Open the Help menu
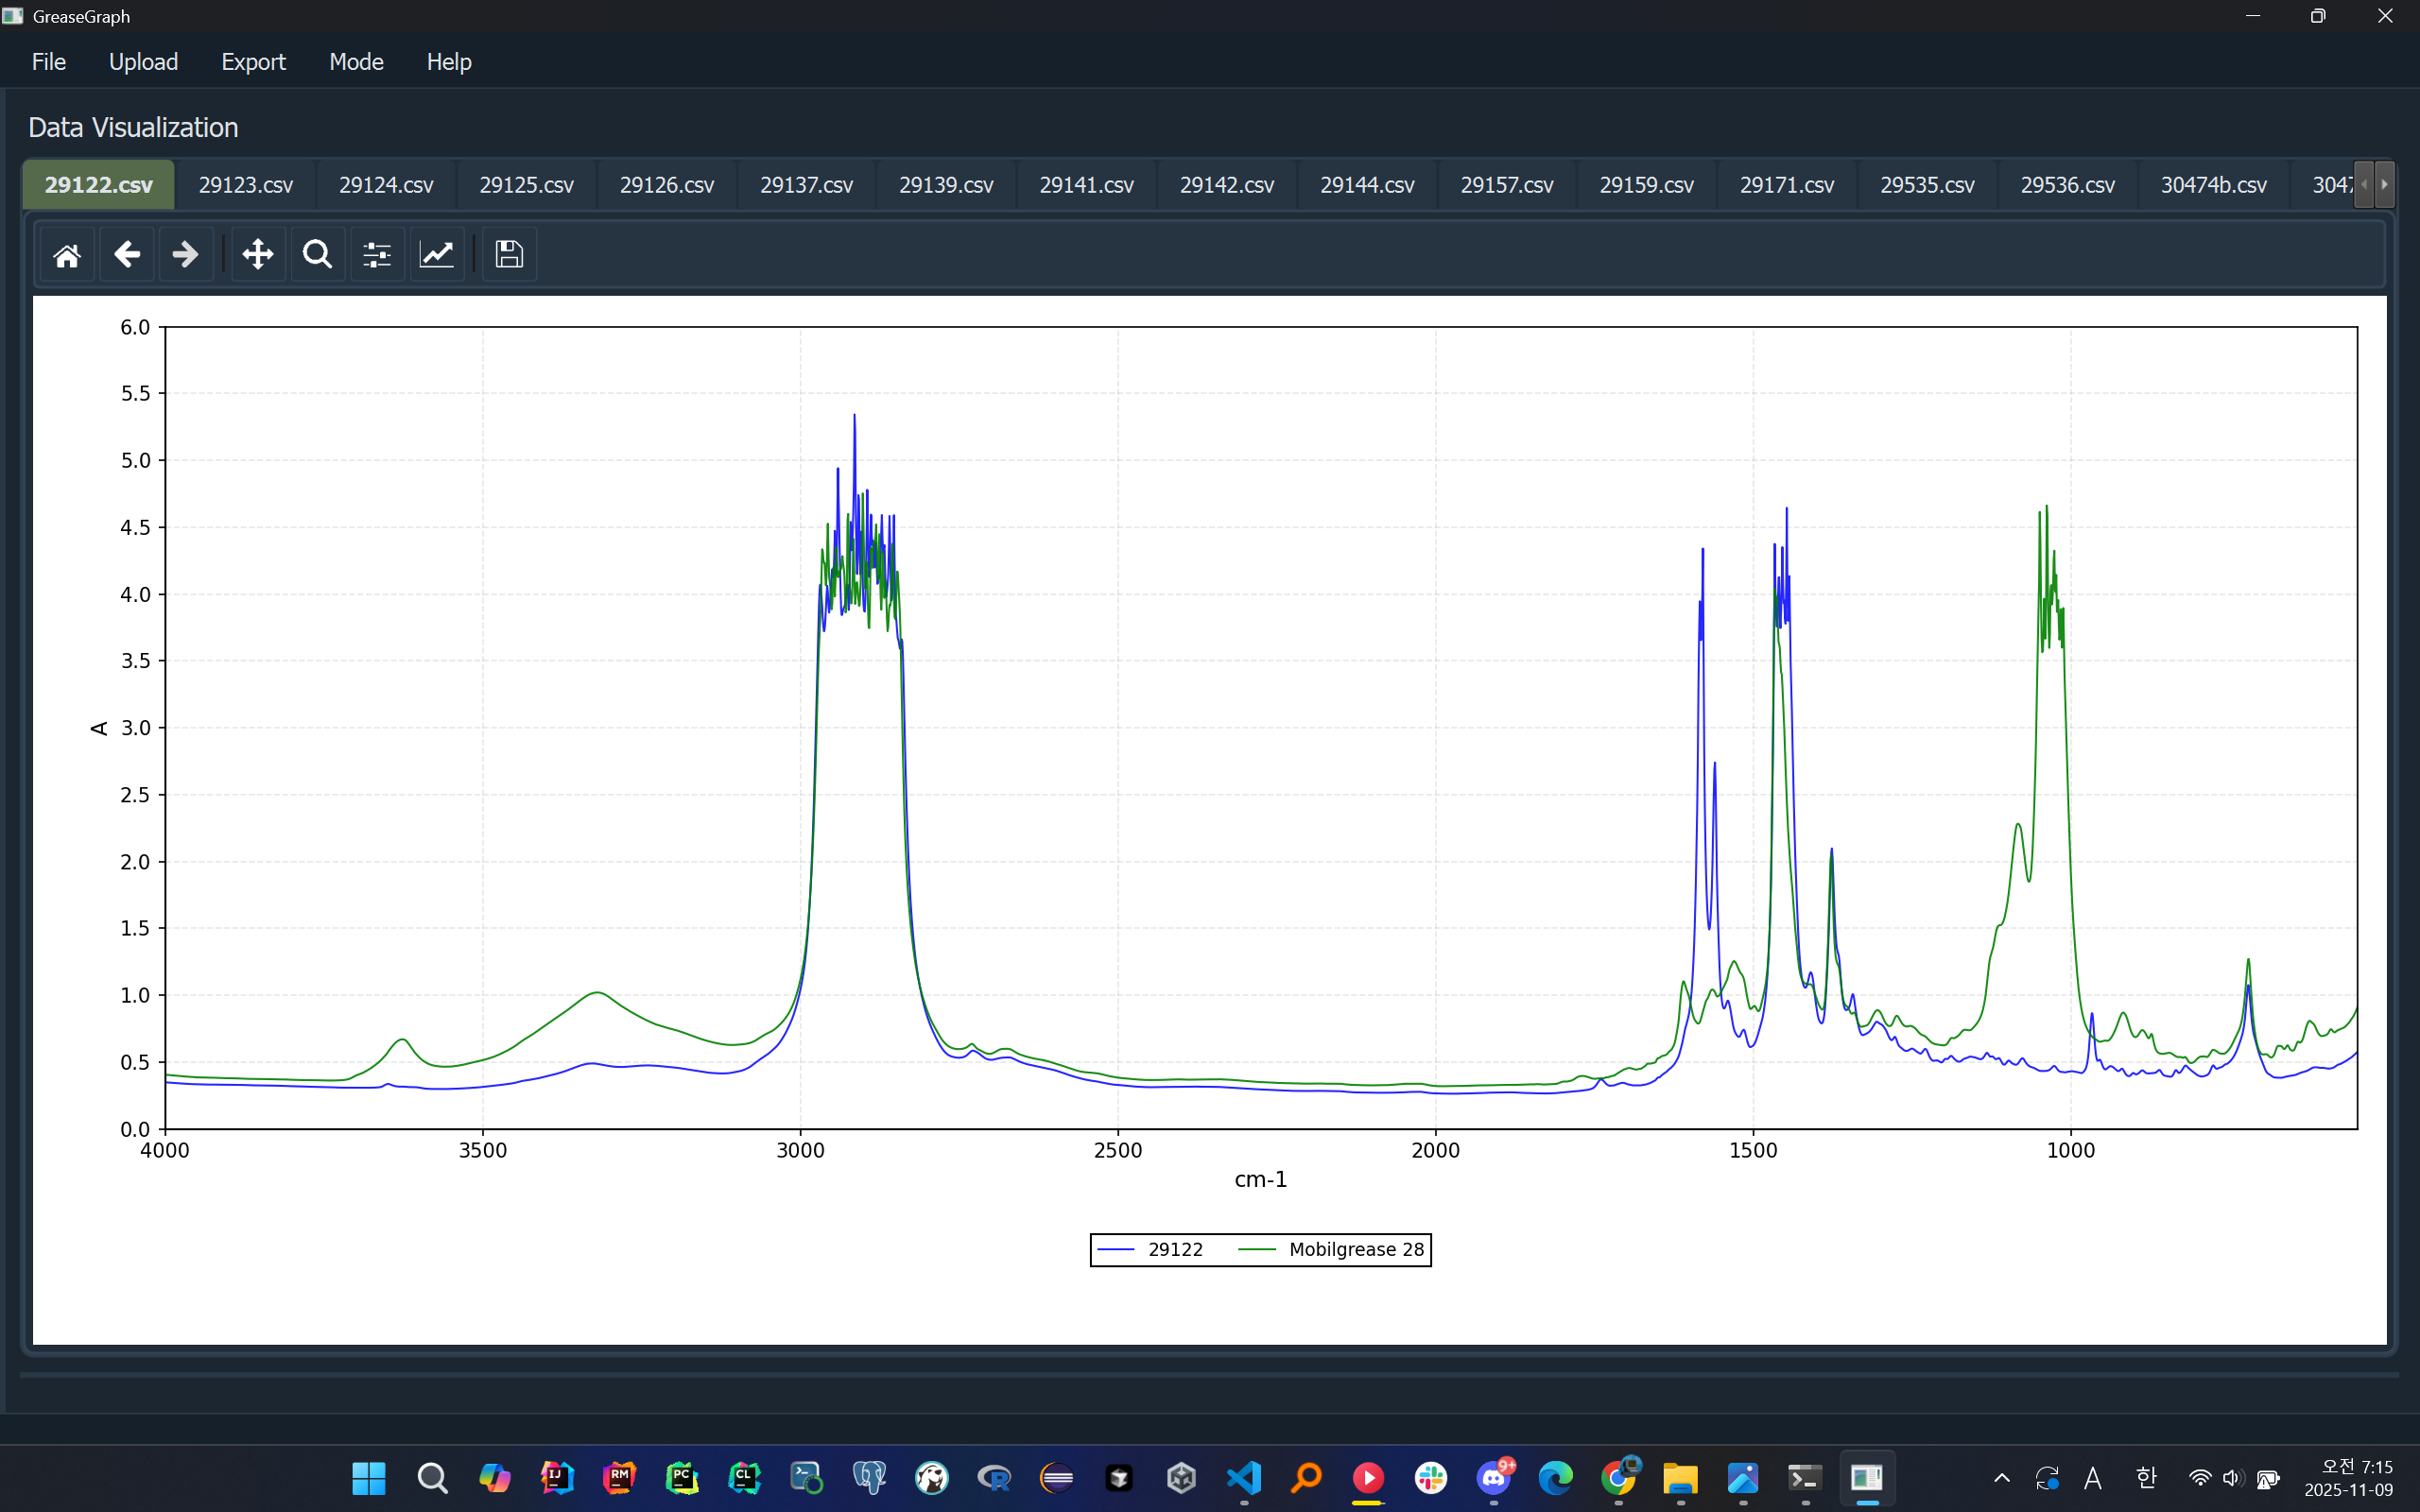Screen dimensions: 2420x1512 pyautogui.click(x=448, y=62)
